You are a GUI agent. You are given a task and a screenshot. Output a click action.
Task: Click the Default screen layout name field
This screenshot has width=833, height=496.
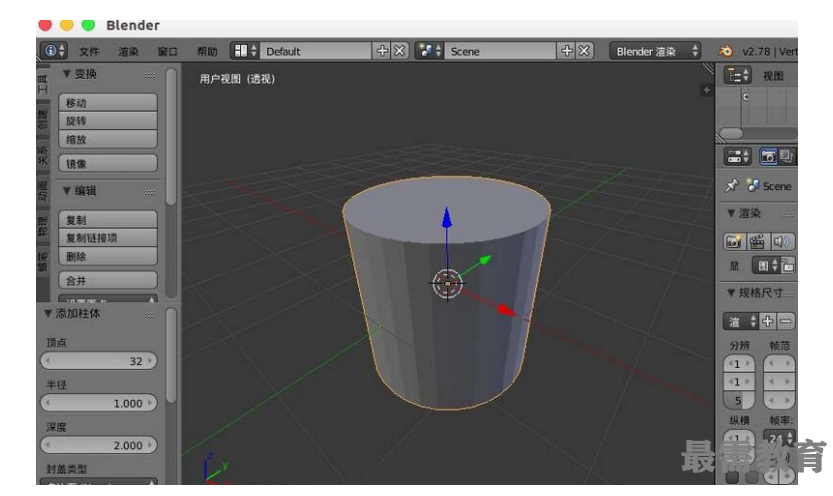316,51
